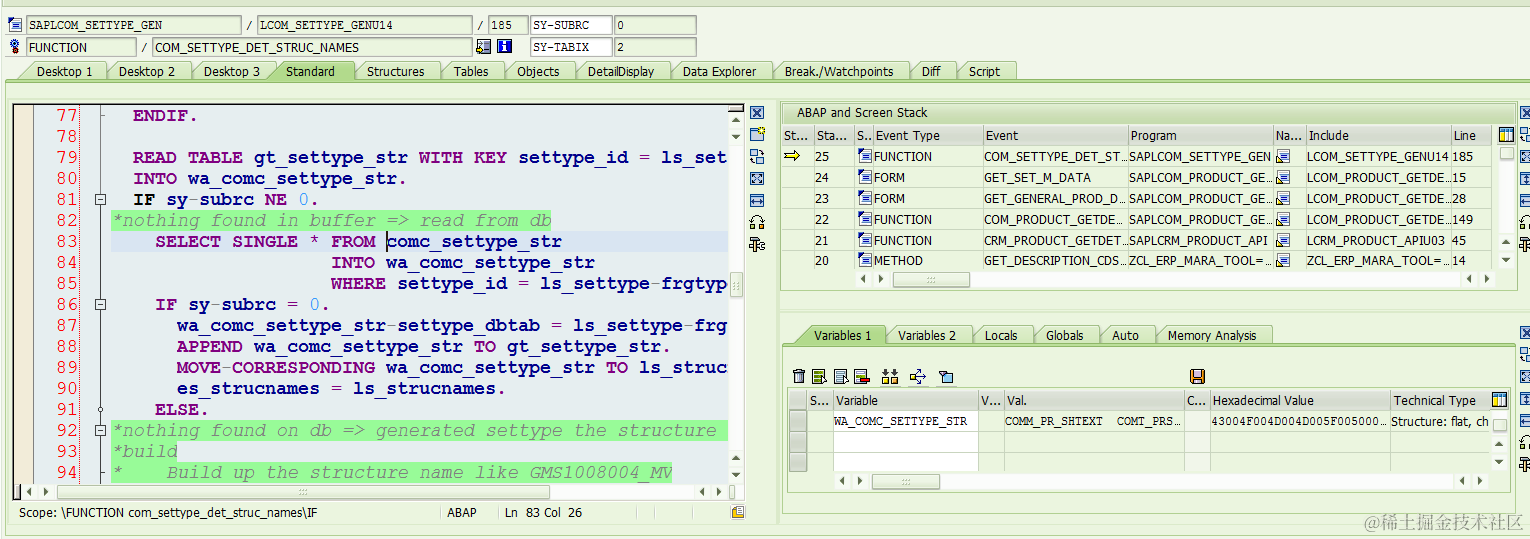Switch to the Structures tab
The width and height of the screenshot is (1530, 539).
tap(395, 71)
